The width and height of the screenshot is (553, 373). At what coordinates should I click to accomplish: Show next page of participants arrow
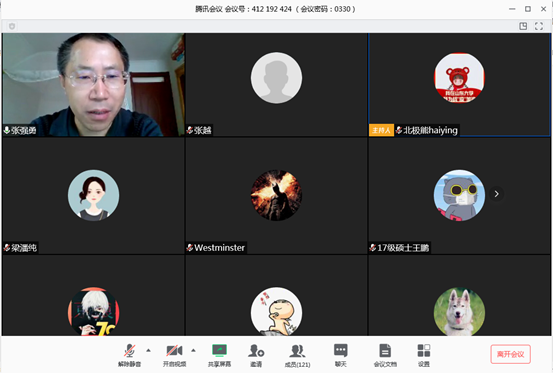496,194
